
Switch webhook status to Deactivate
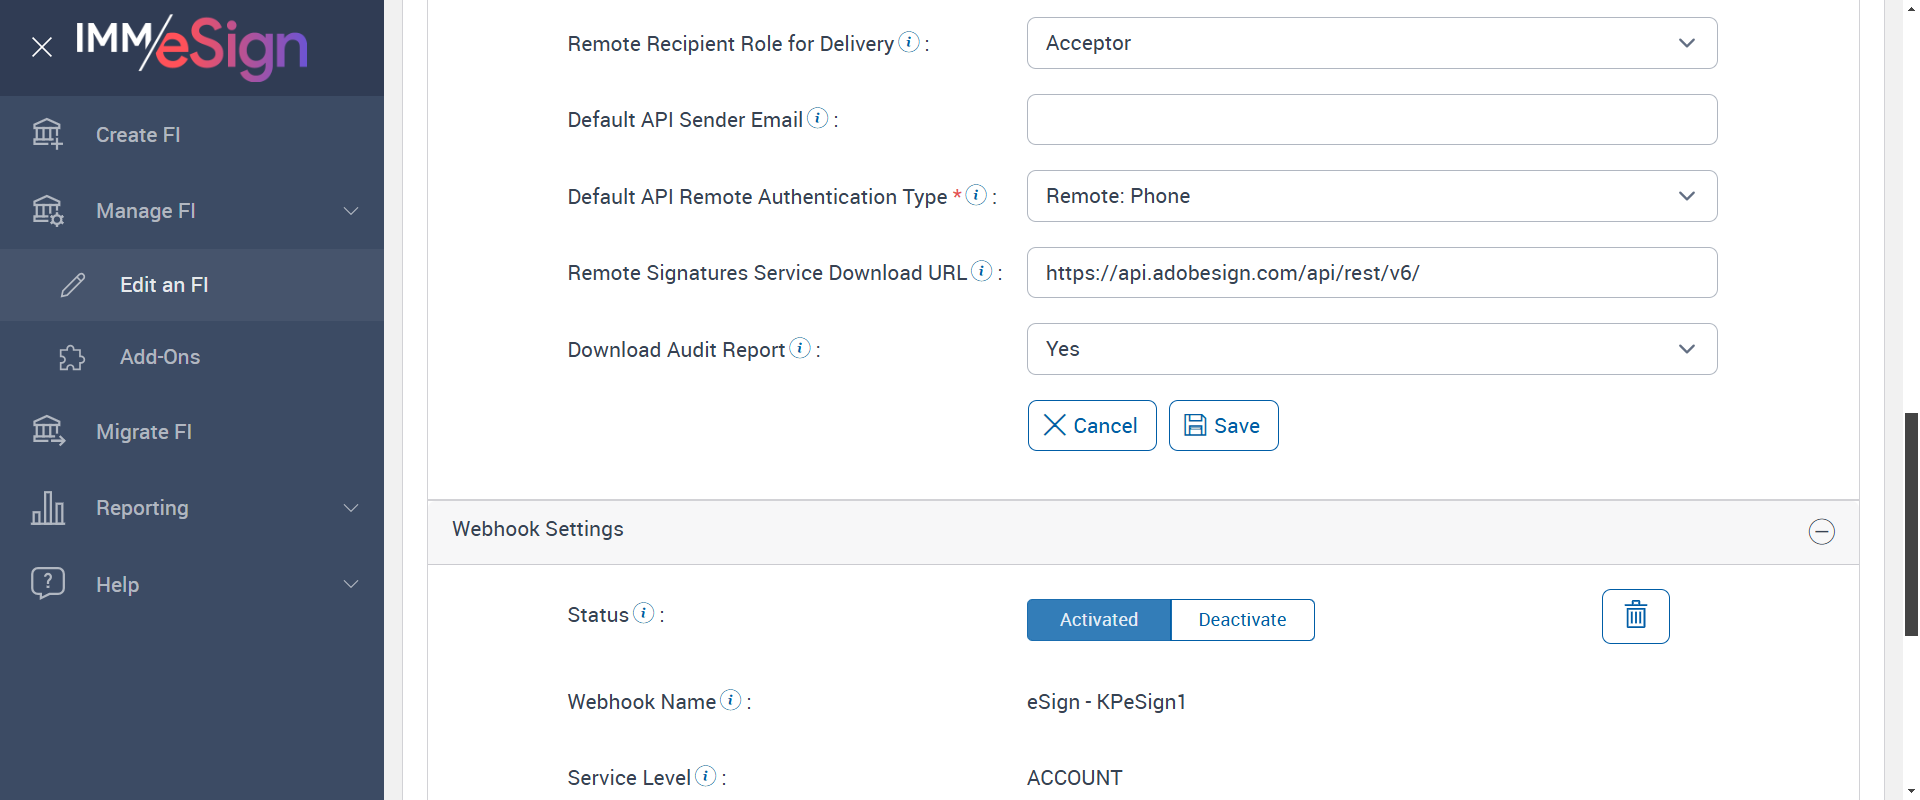(1242, 620)
